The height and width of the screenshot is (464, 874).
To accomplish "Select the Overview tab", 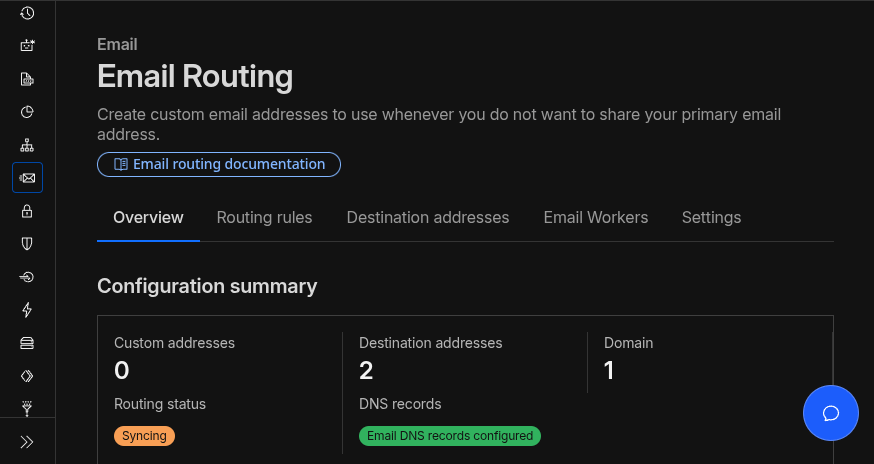I will 148,217.
